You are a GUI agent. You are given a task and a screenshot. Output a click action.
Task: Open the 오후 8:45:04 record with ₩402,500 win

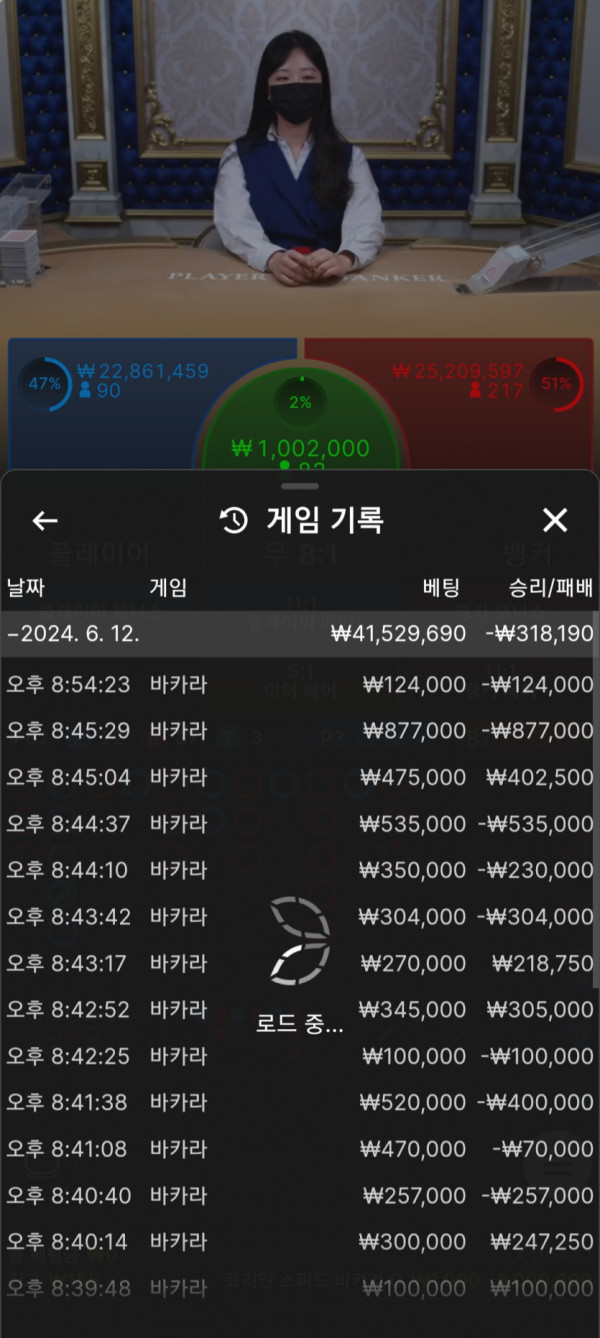(300, 777)
